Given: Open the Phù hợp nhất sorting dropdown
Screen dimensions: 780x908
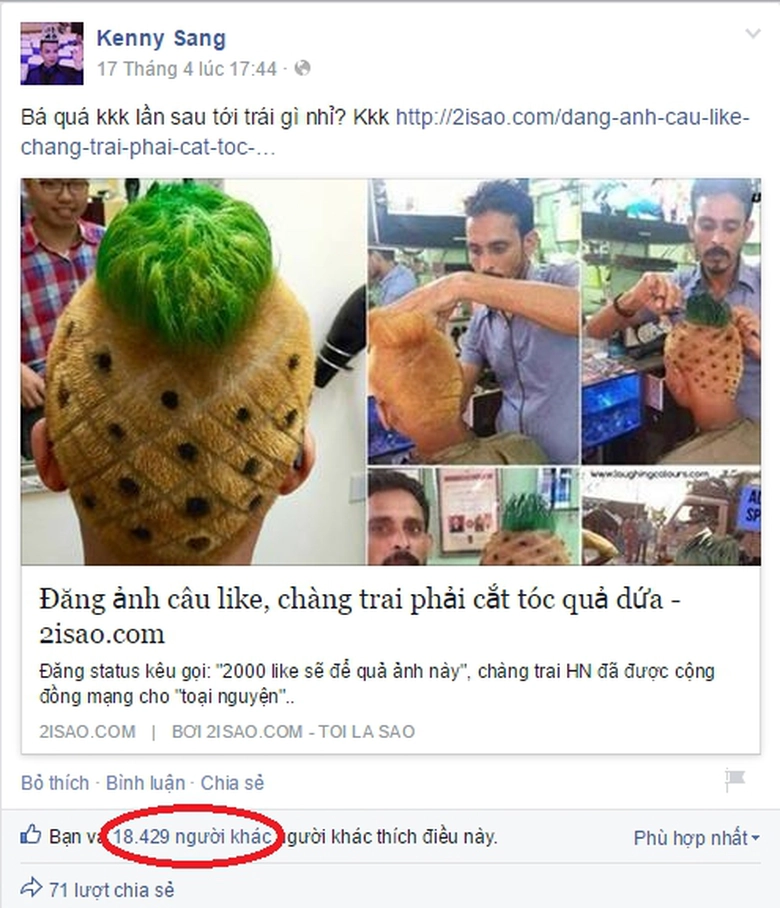Looking at the screenshot, I should pos(697,838).
